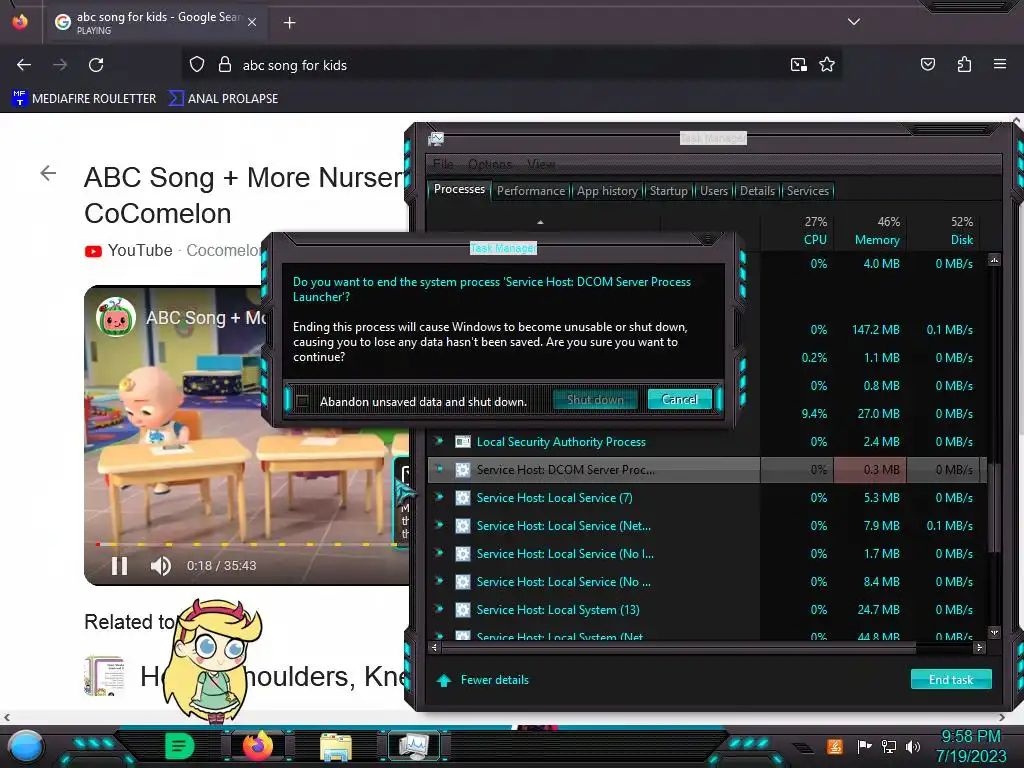This screenshot has width=1024, height=768.
Task: Click gear icon of Service Host: Local Service (7)
Action: click(462, 498)
